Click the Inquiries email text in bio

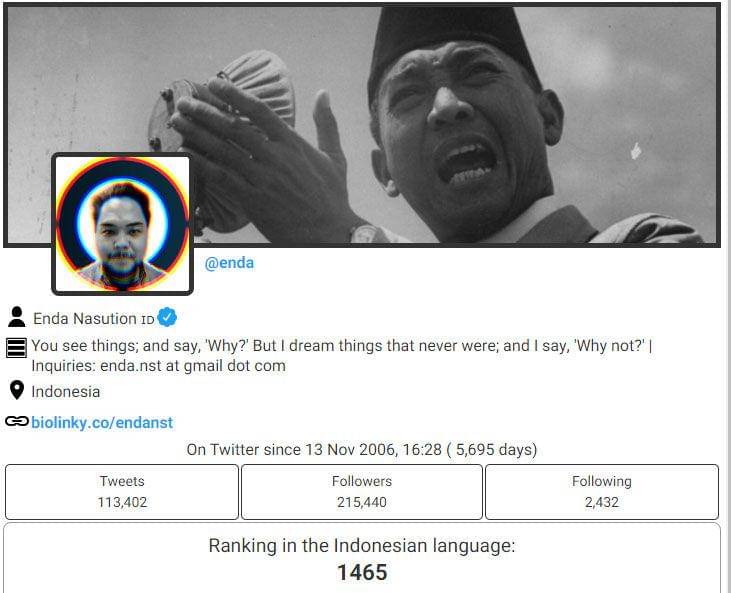[159, 365]
